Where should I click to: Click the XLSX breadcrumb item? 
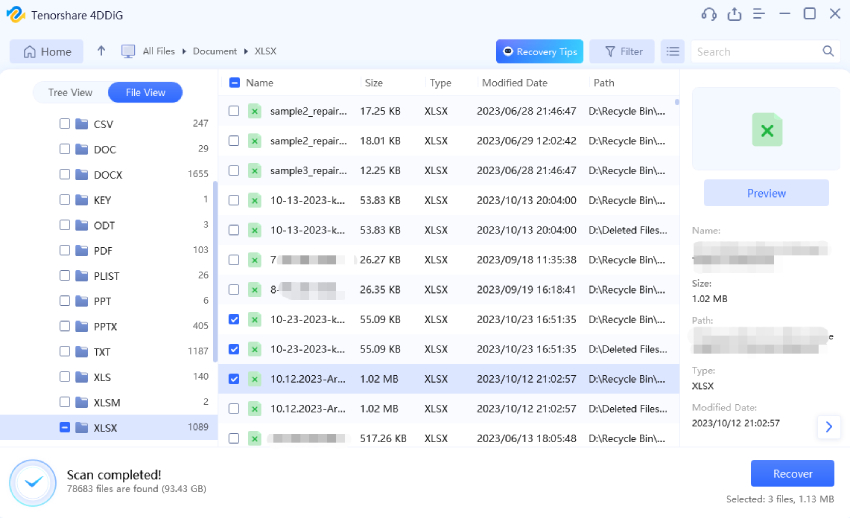266,51
